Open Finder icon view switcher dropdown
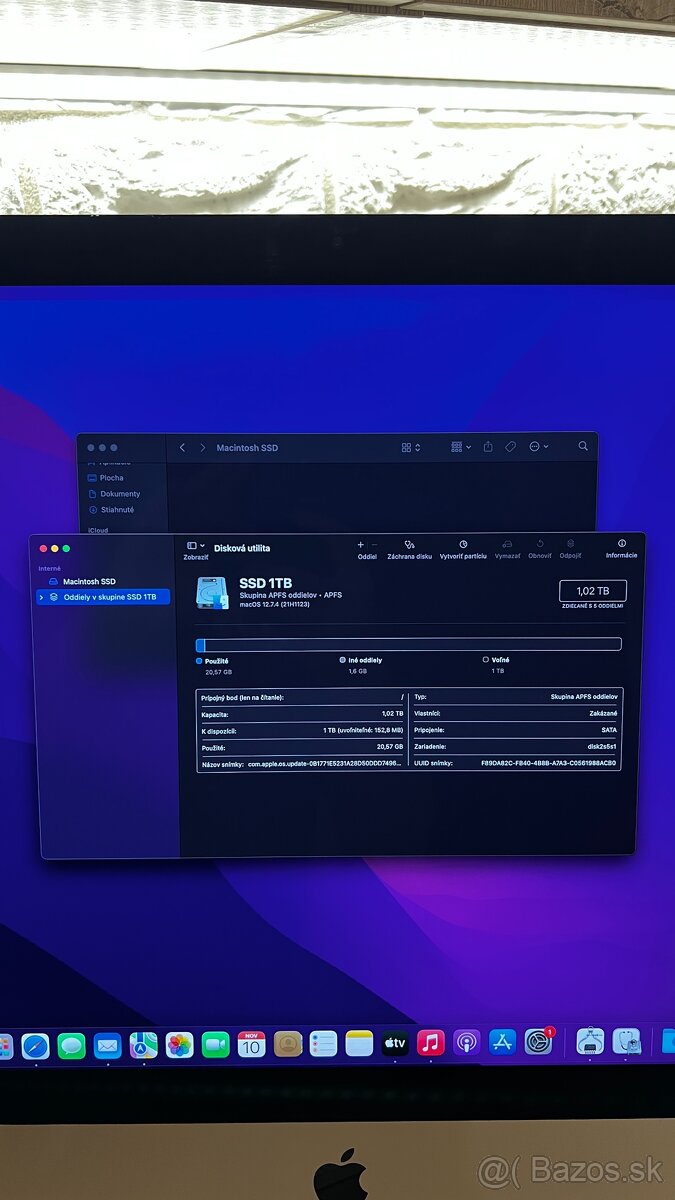The image size is (675, 1200). (x=411, y=447)
